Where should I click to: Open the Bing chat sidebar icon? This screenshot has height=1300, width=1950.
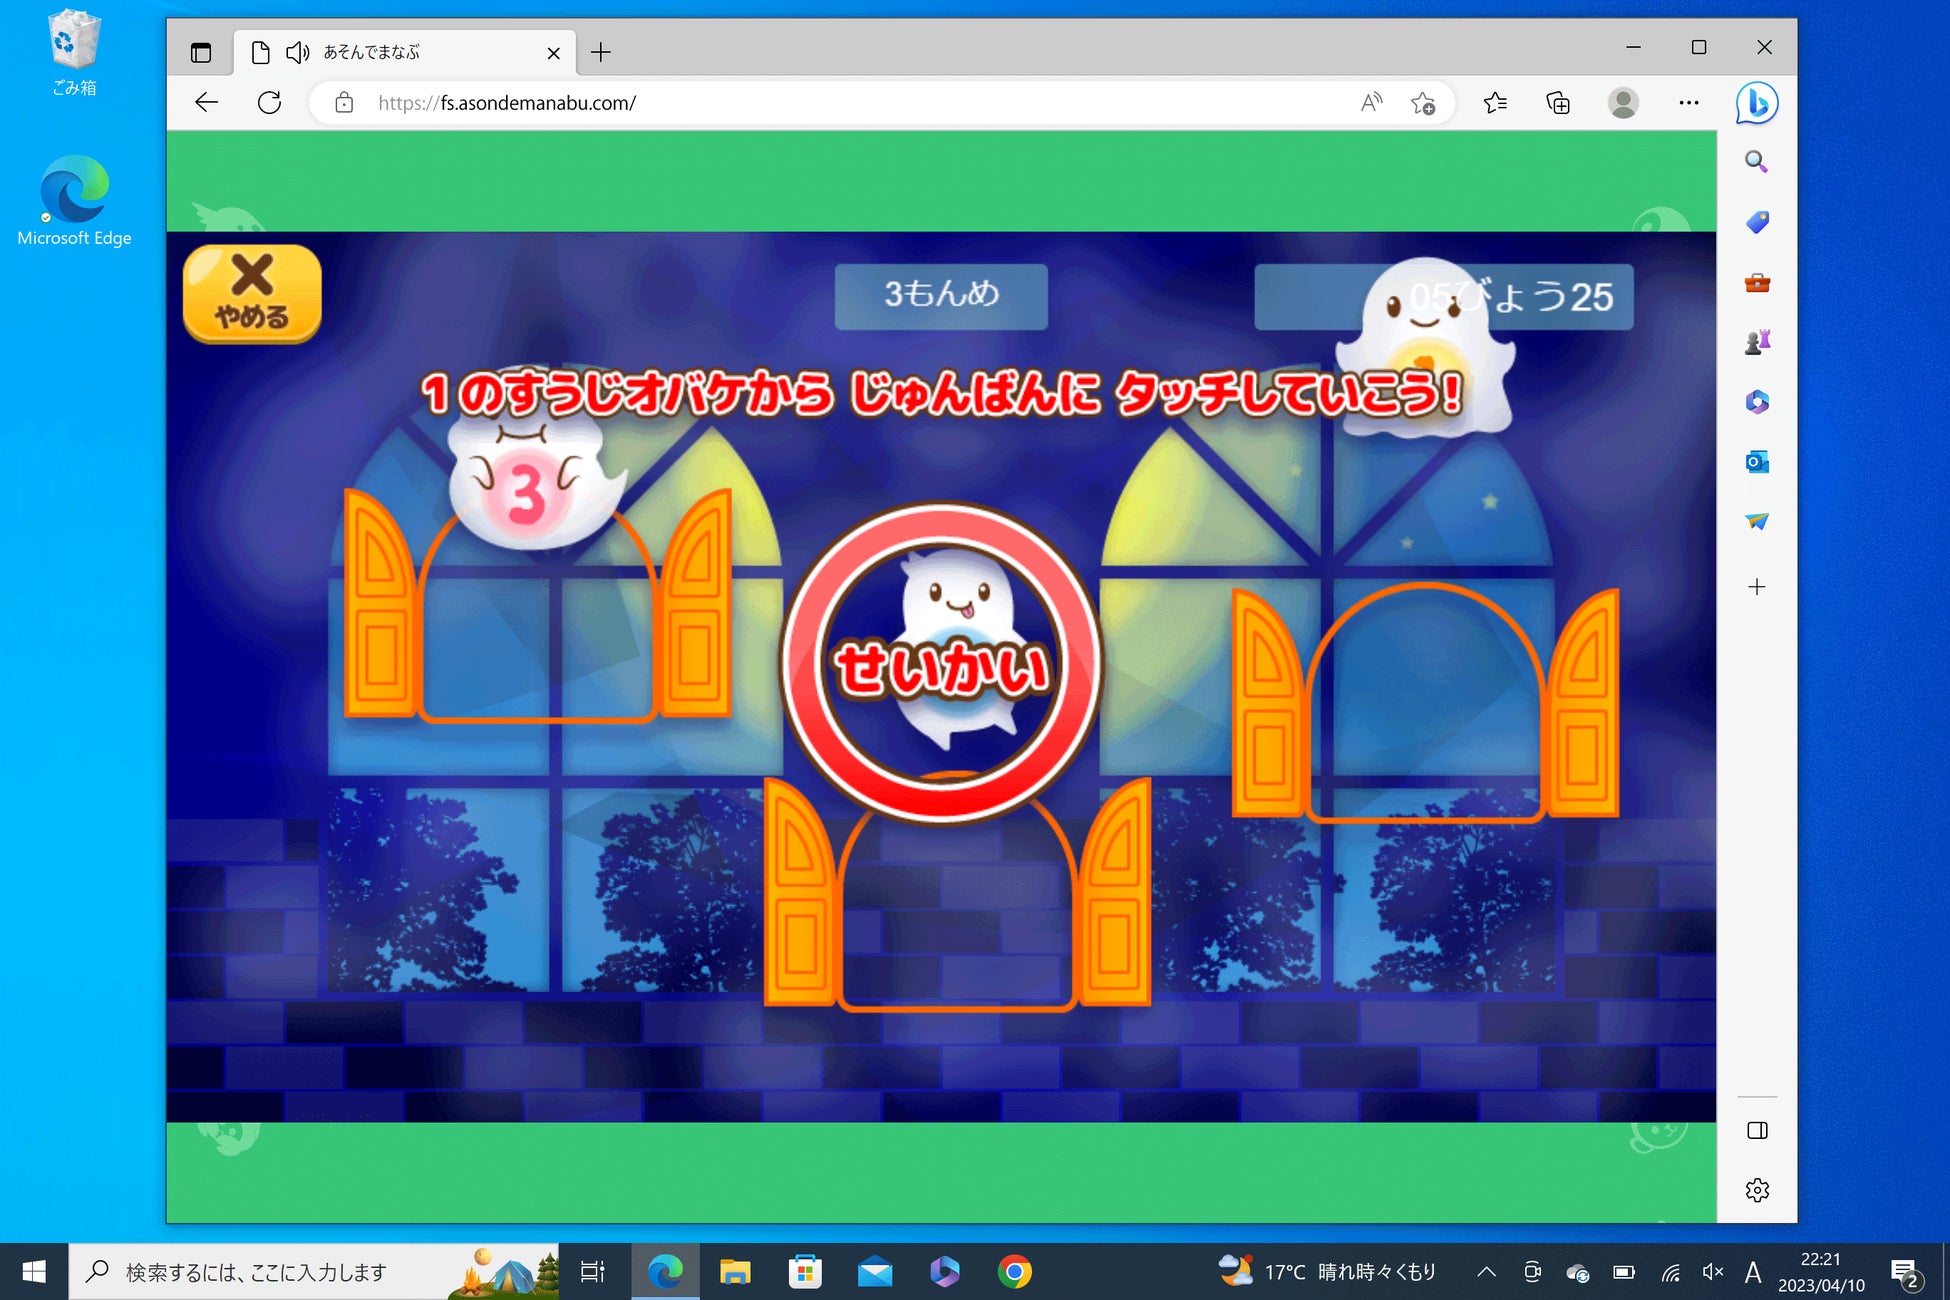click(x=1757, y=103)
